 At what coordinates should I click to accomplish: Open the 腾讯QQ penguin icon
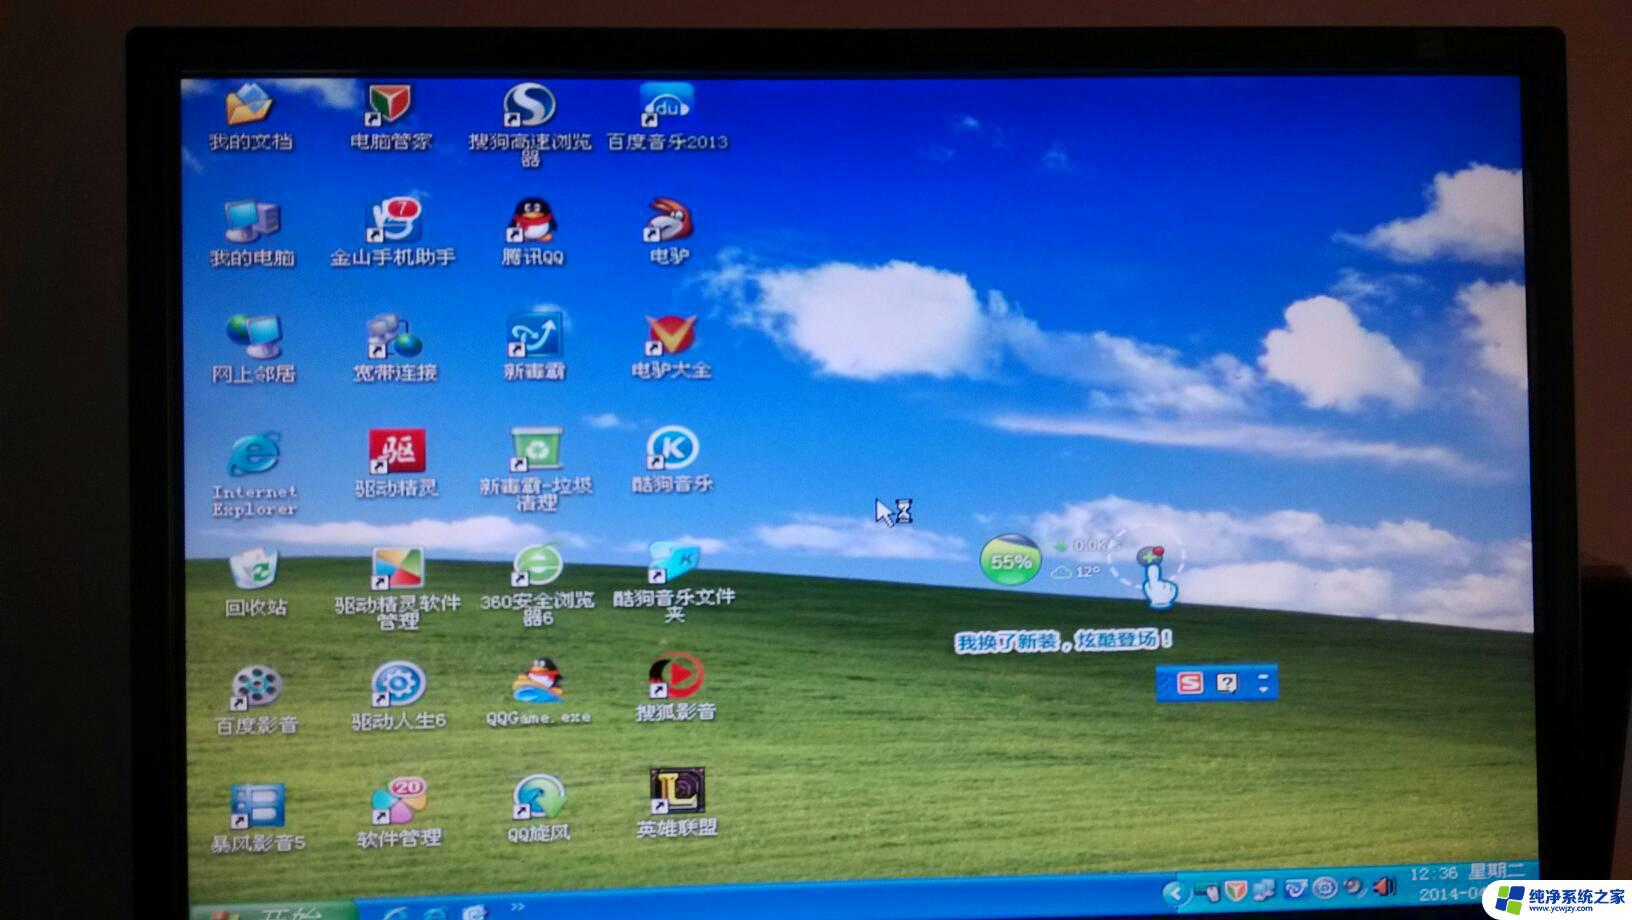pos(532,232)
